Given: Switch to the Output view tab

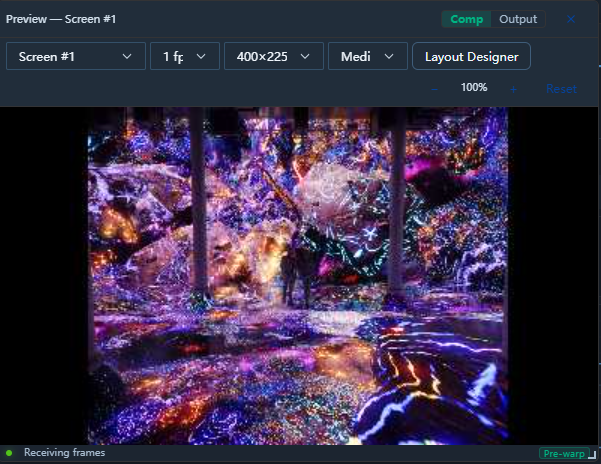Looking at the screenshot, I should tap(518, 19).
